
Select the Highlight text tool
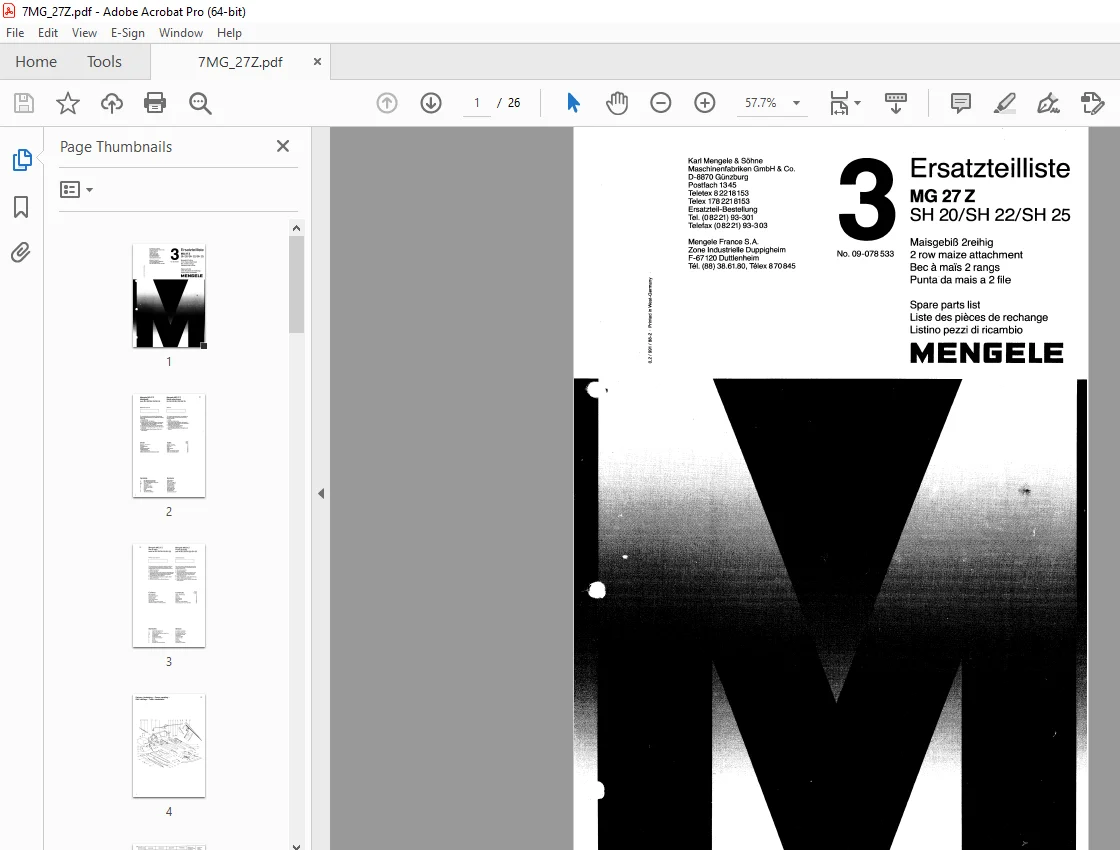click(x=1004, y=103)
